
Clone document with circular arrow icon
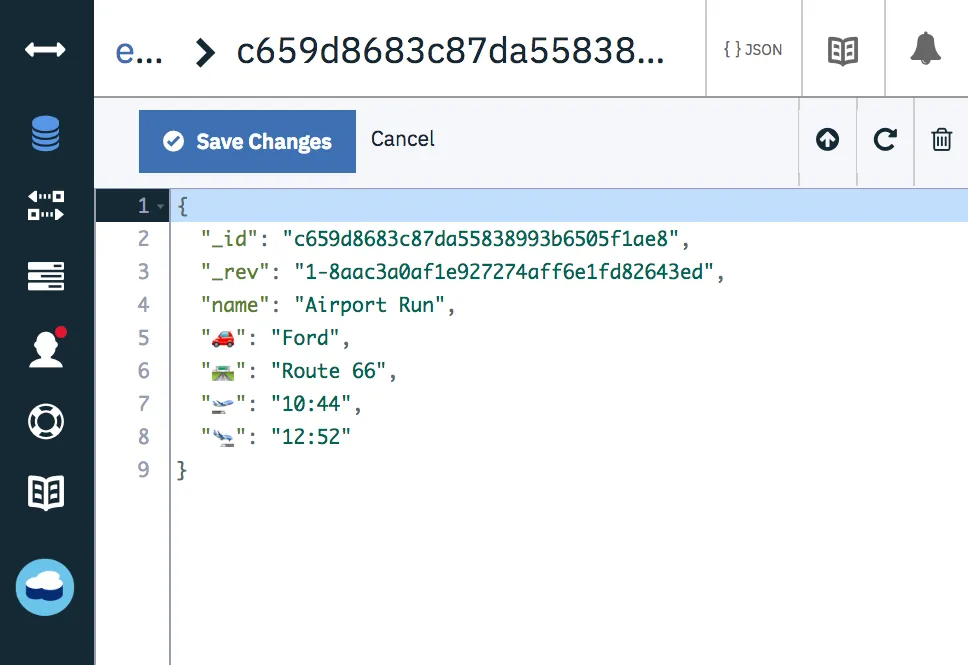885,140
